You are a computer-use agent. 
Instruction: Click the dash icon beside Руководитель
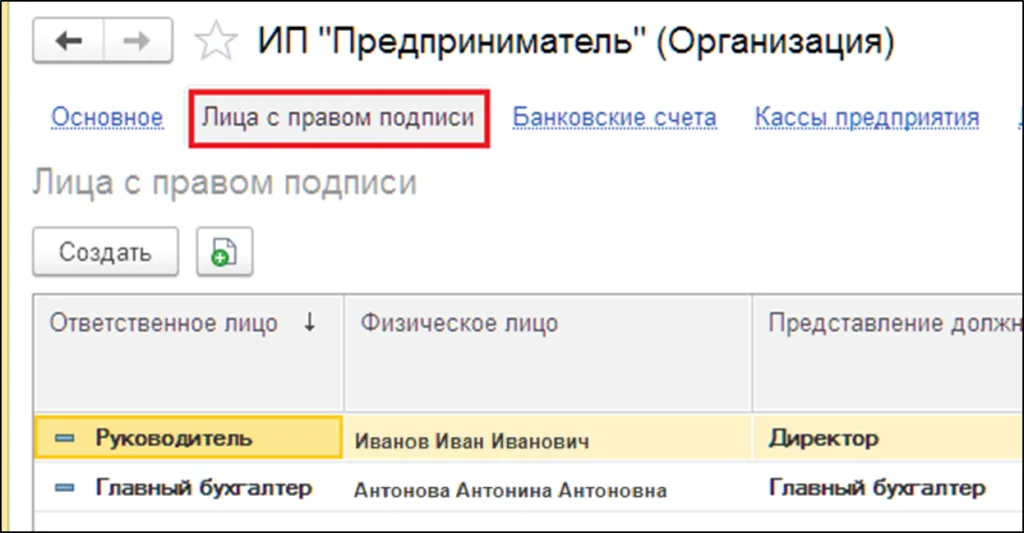click(x=64, y=439)
